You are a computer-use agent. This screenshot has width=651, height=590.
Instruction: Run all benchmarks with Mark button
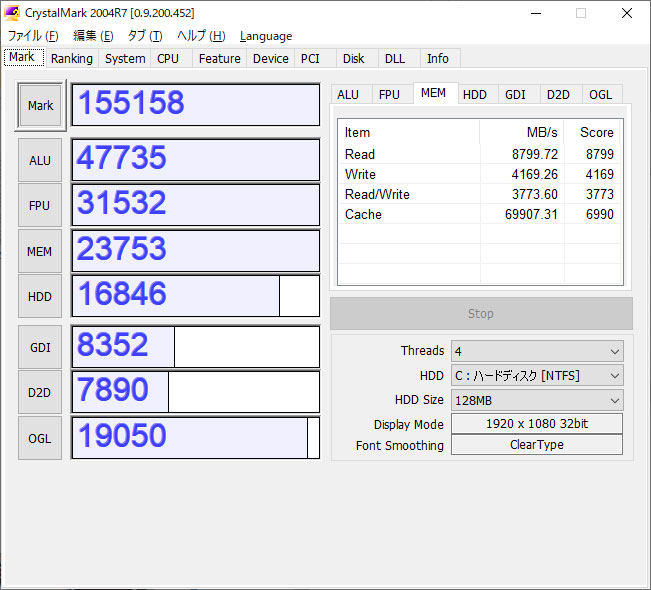[x=40, y=105]
